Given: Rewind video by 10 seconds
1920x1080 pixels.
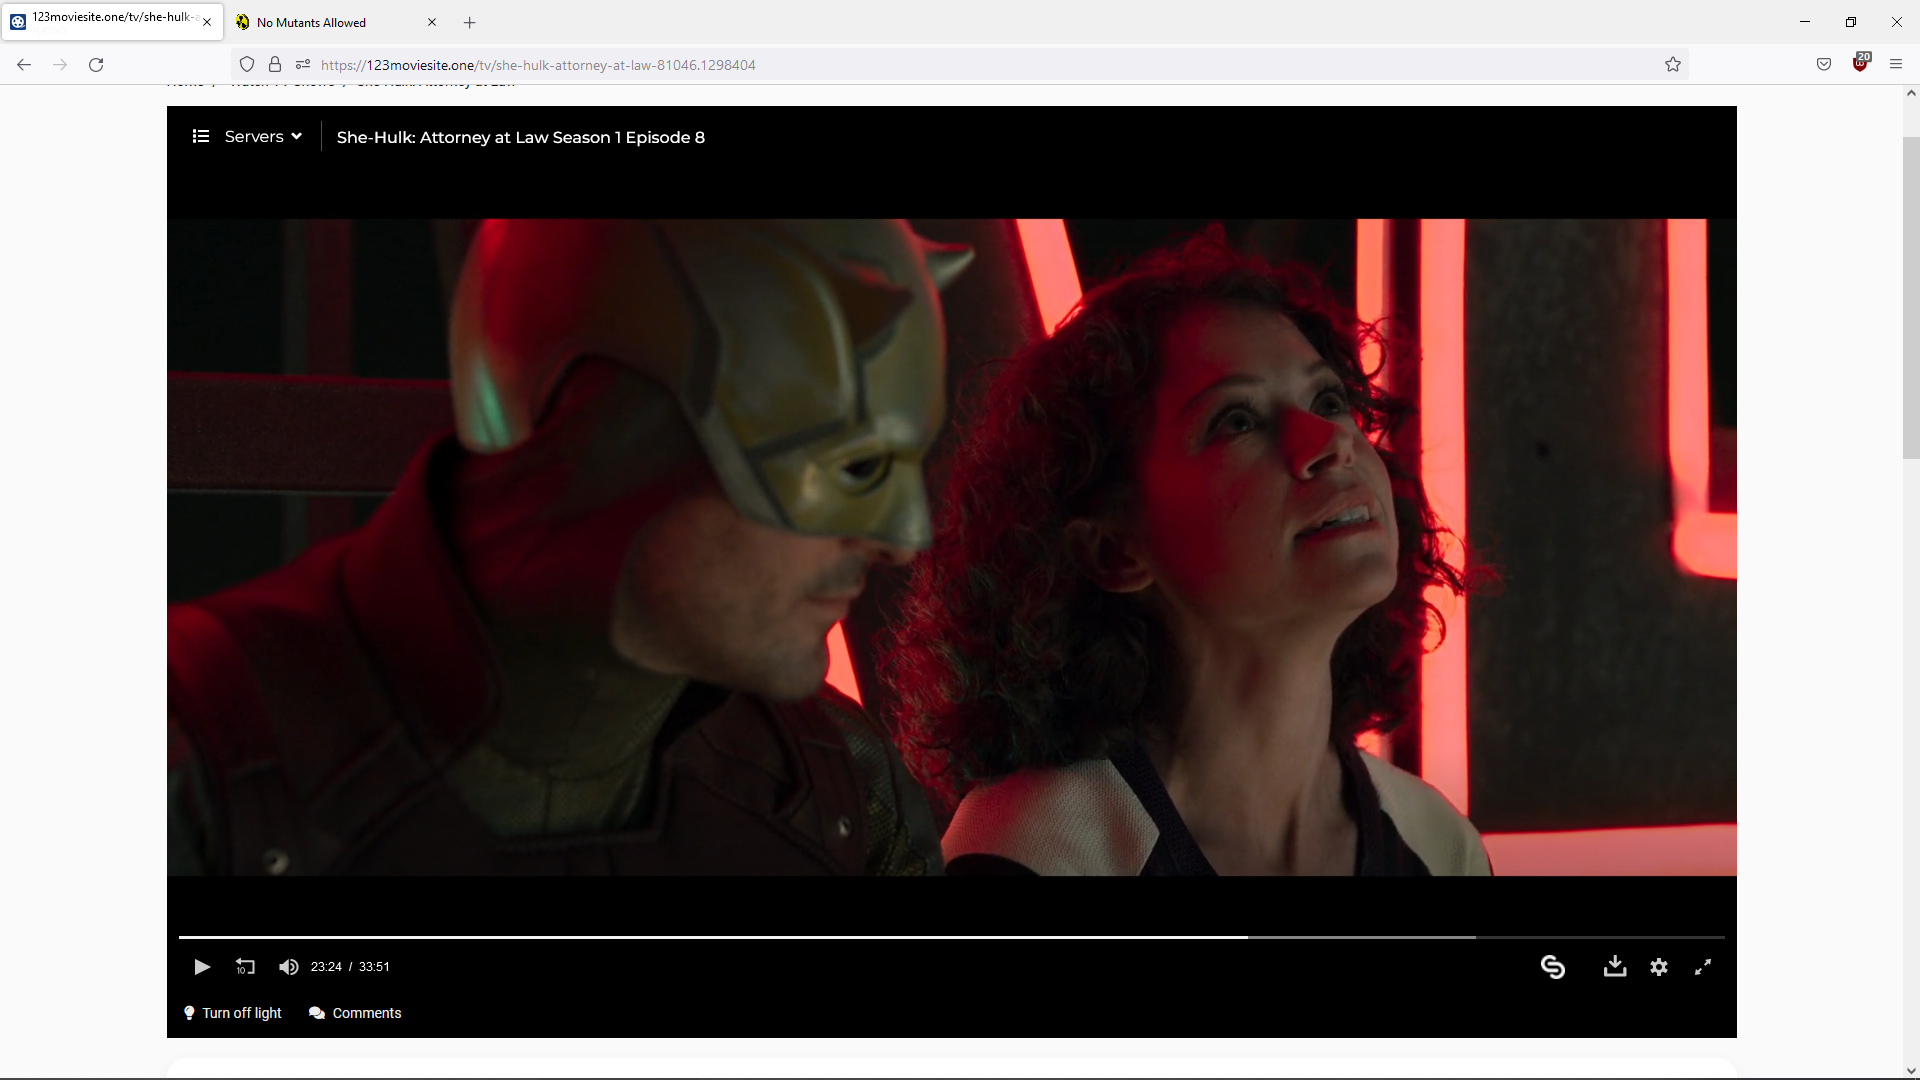Looking at the screenshot, I should click(245, 967).
